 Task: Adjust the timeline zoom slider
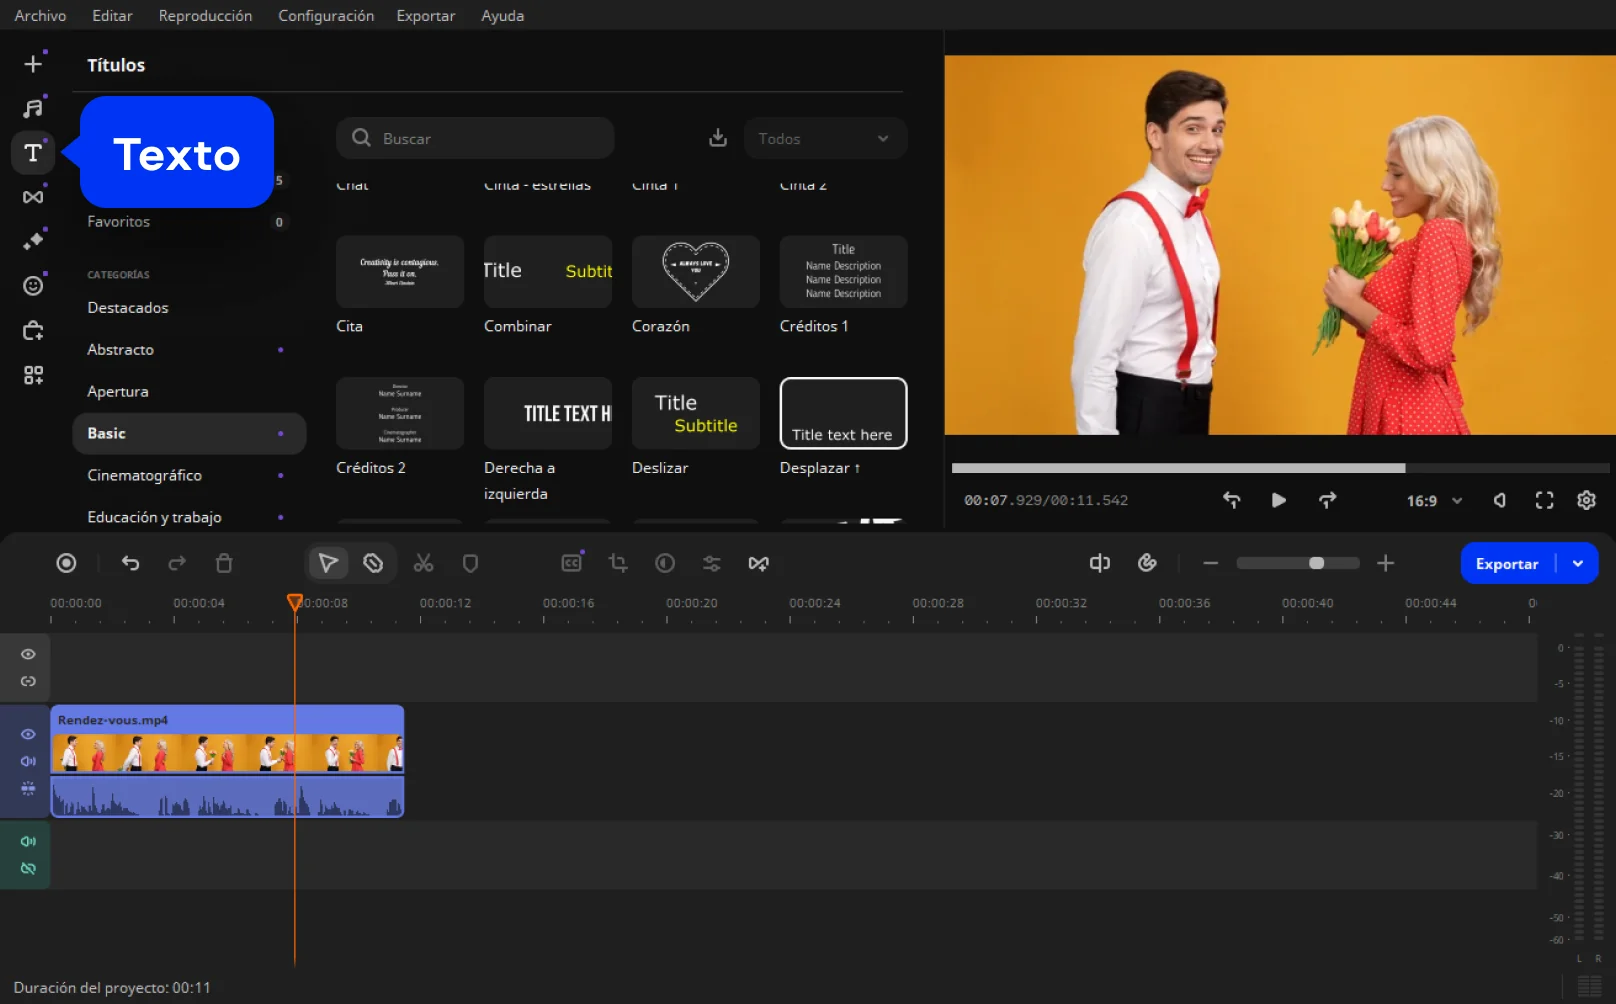[1316, 564]
